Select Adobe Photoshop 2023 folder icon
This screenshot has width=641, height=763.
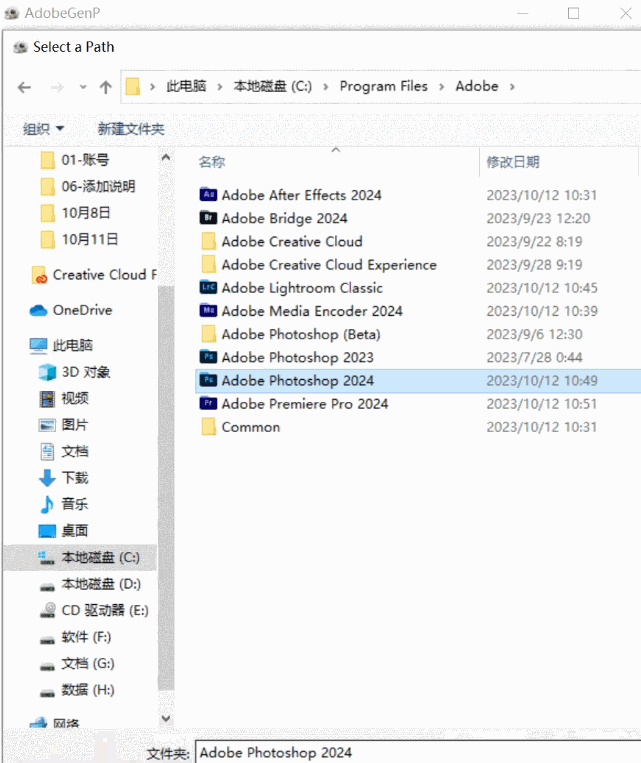tap(208, 357)
